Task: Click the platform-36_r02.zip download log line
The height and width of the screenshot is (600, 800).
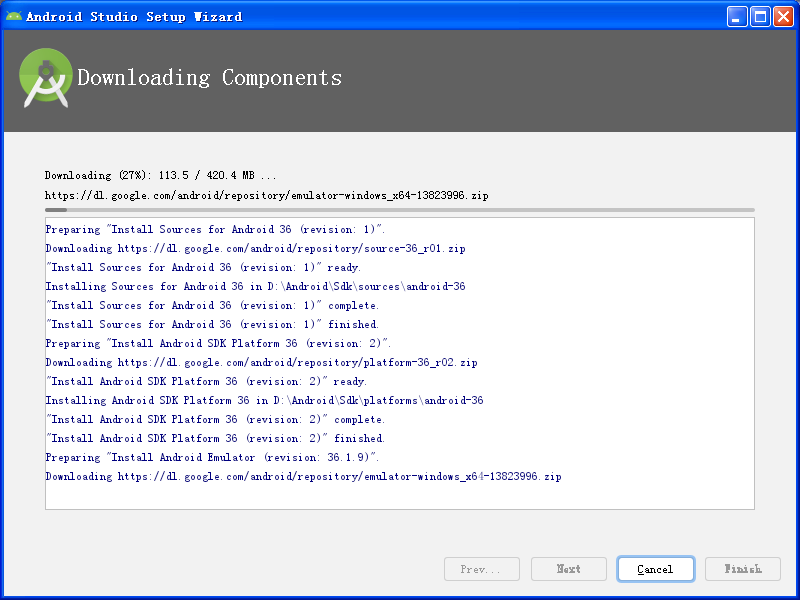Action: [x=261, y=362]
